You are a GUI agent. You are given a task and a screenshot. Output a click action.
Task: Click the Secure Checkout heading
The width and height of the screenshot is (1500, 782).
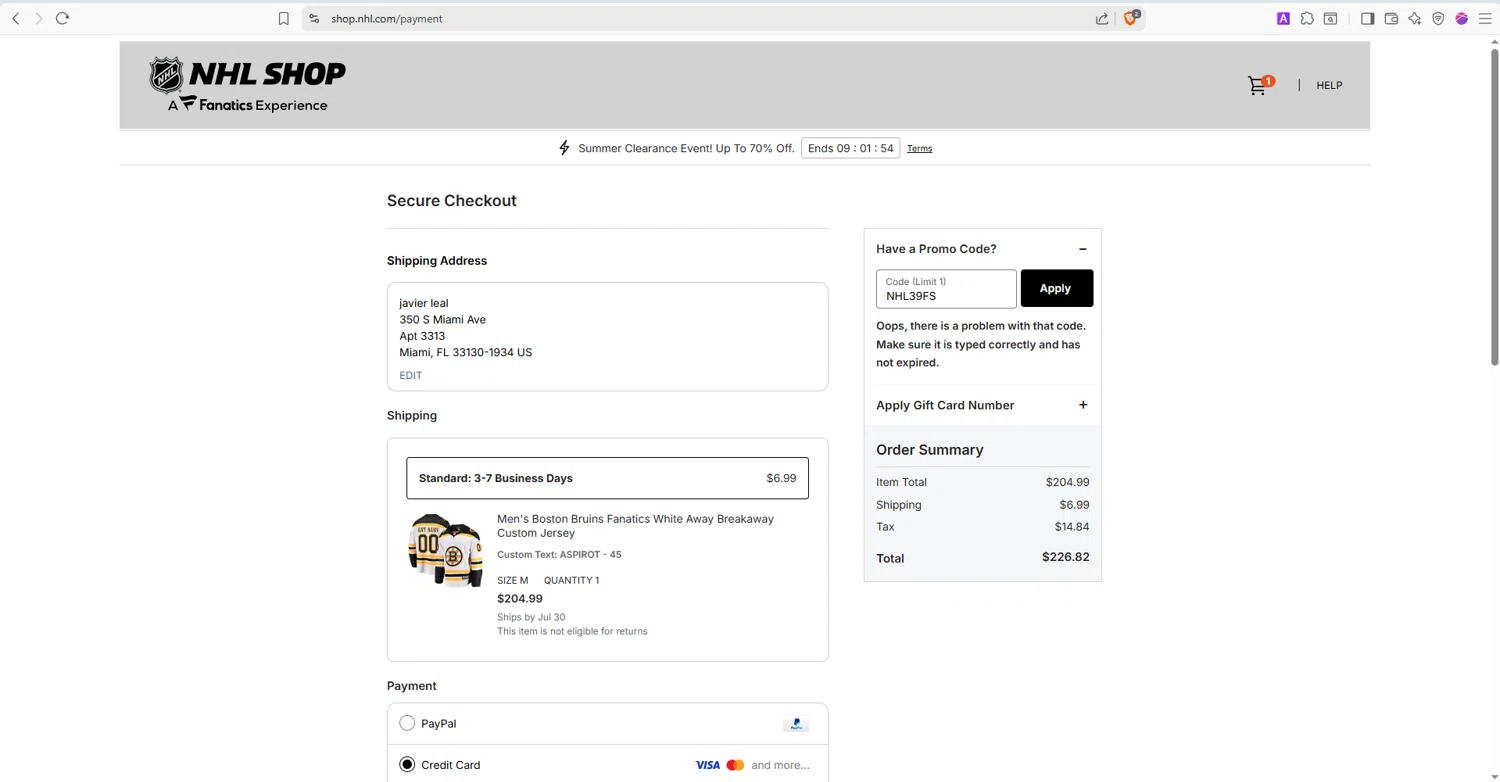pyautogui.click(x=452, y=201)
